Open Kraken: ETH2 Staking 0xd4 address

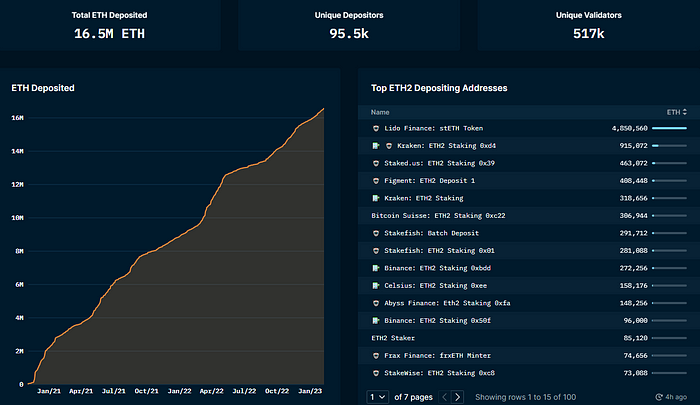(x=446, y=146)
